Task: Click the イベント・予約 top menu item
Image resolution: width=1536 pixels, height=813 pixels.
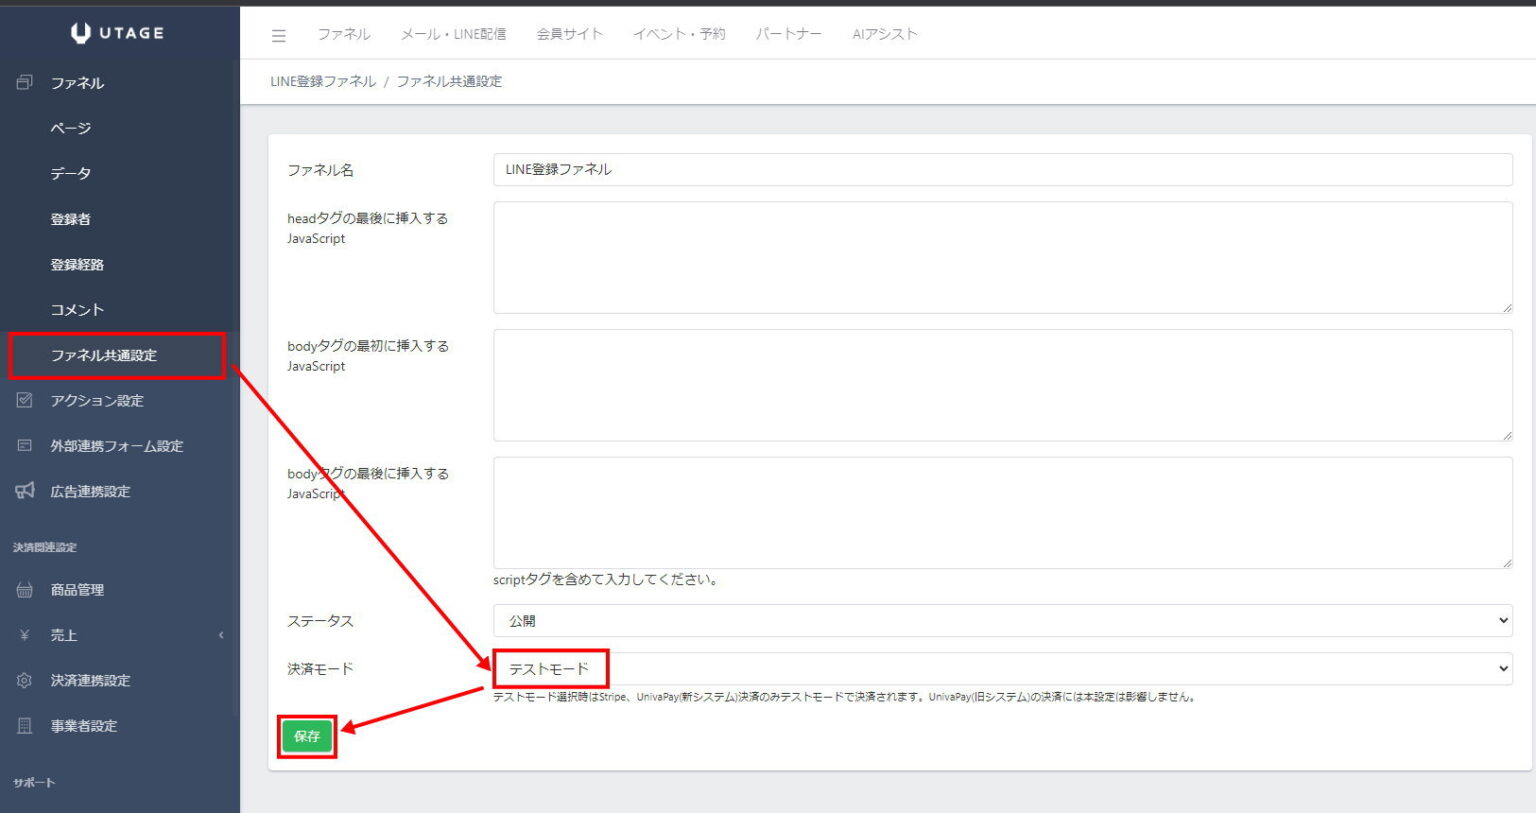Action: coord(679,33)
